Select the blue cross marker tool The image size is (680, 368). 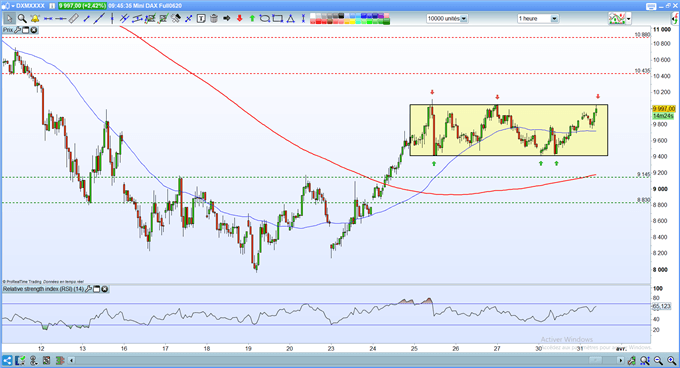pos(189,18)
